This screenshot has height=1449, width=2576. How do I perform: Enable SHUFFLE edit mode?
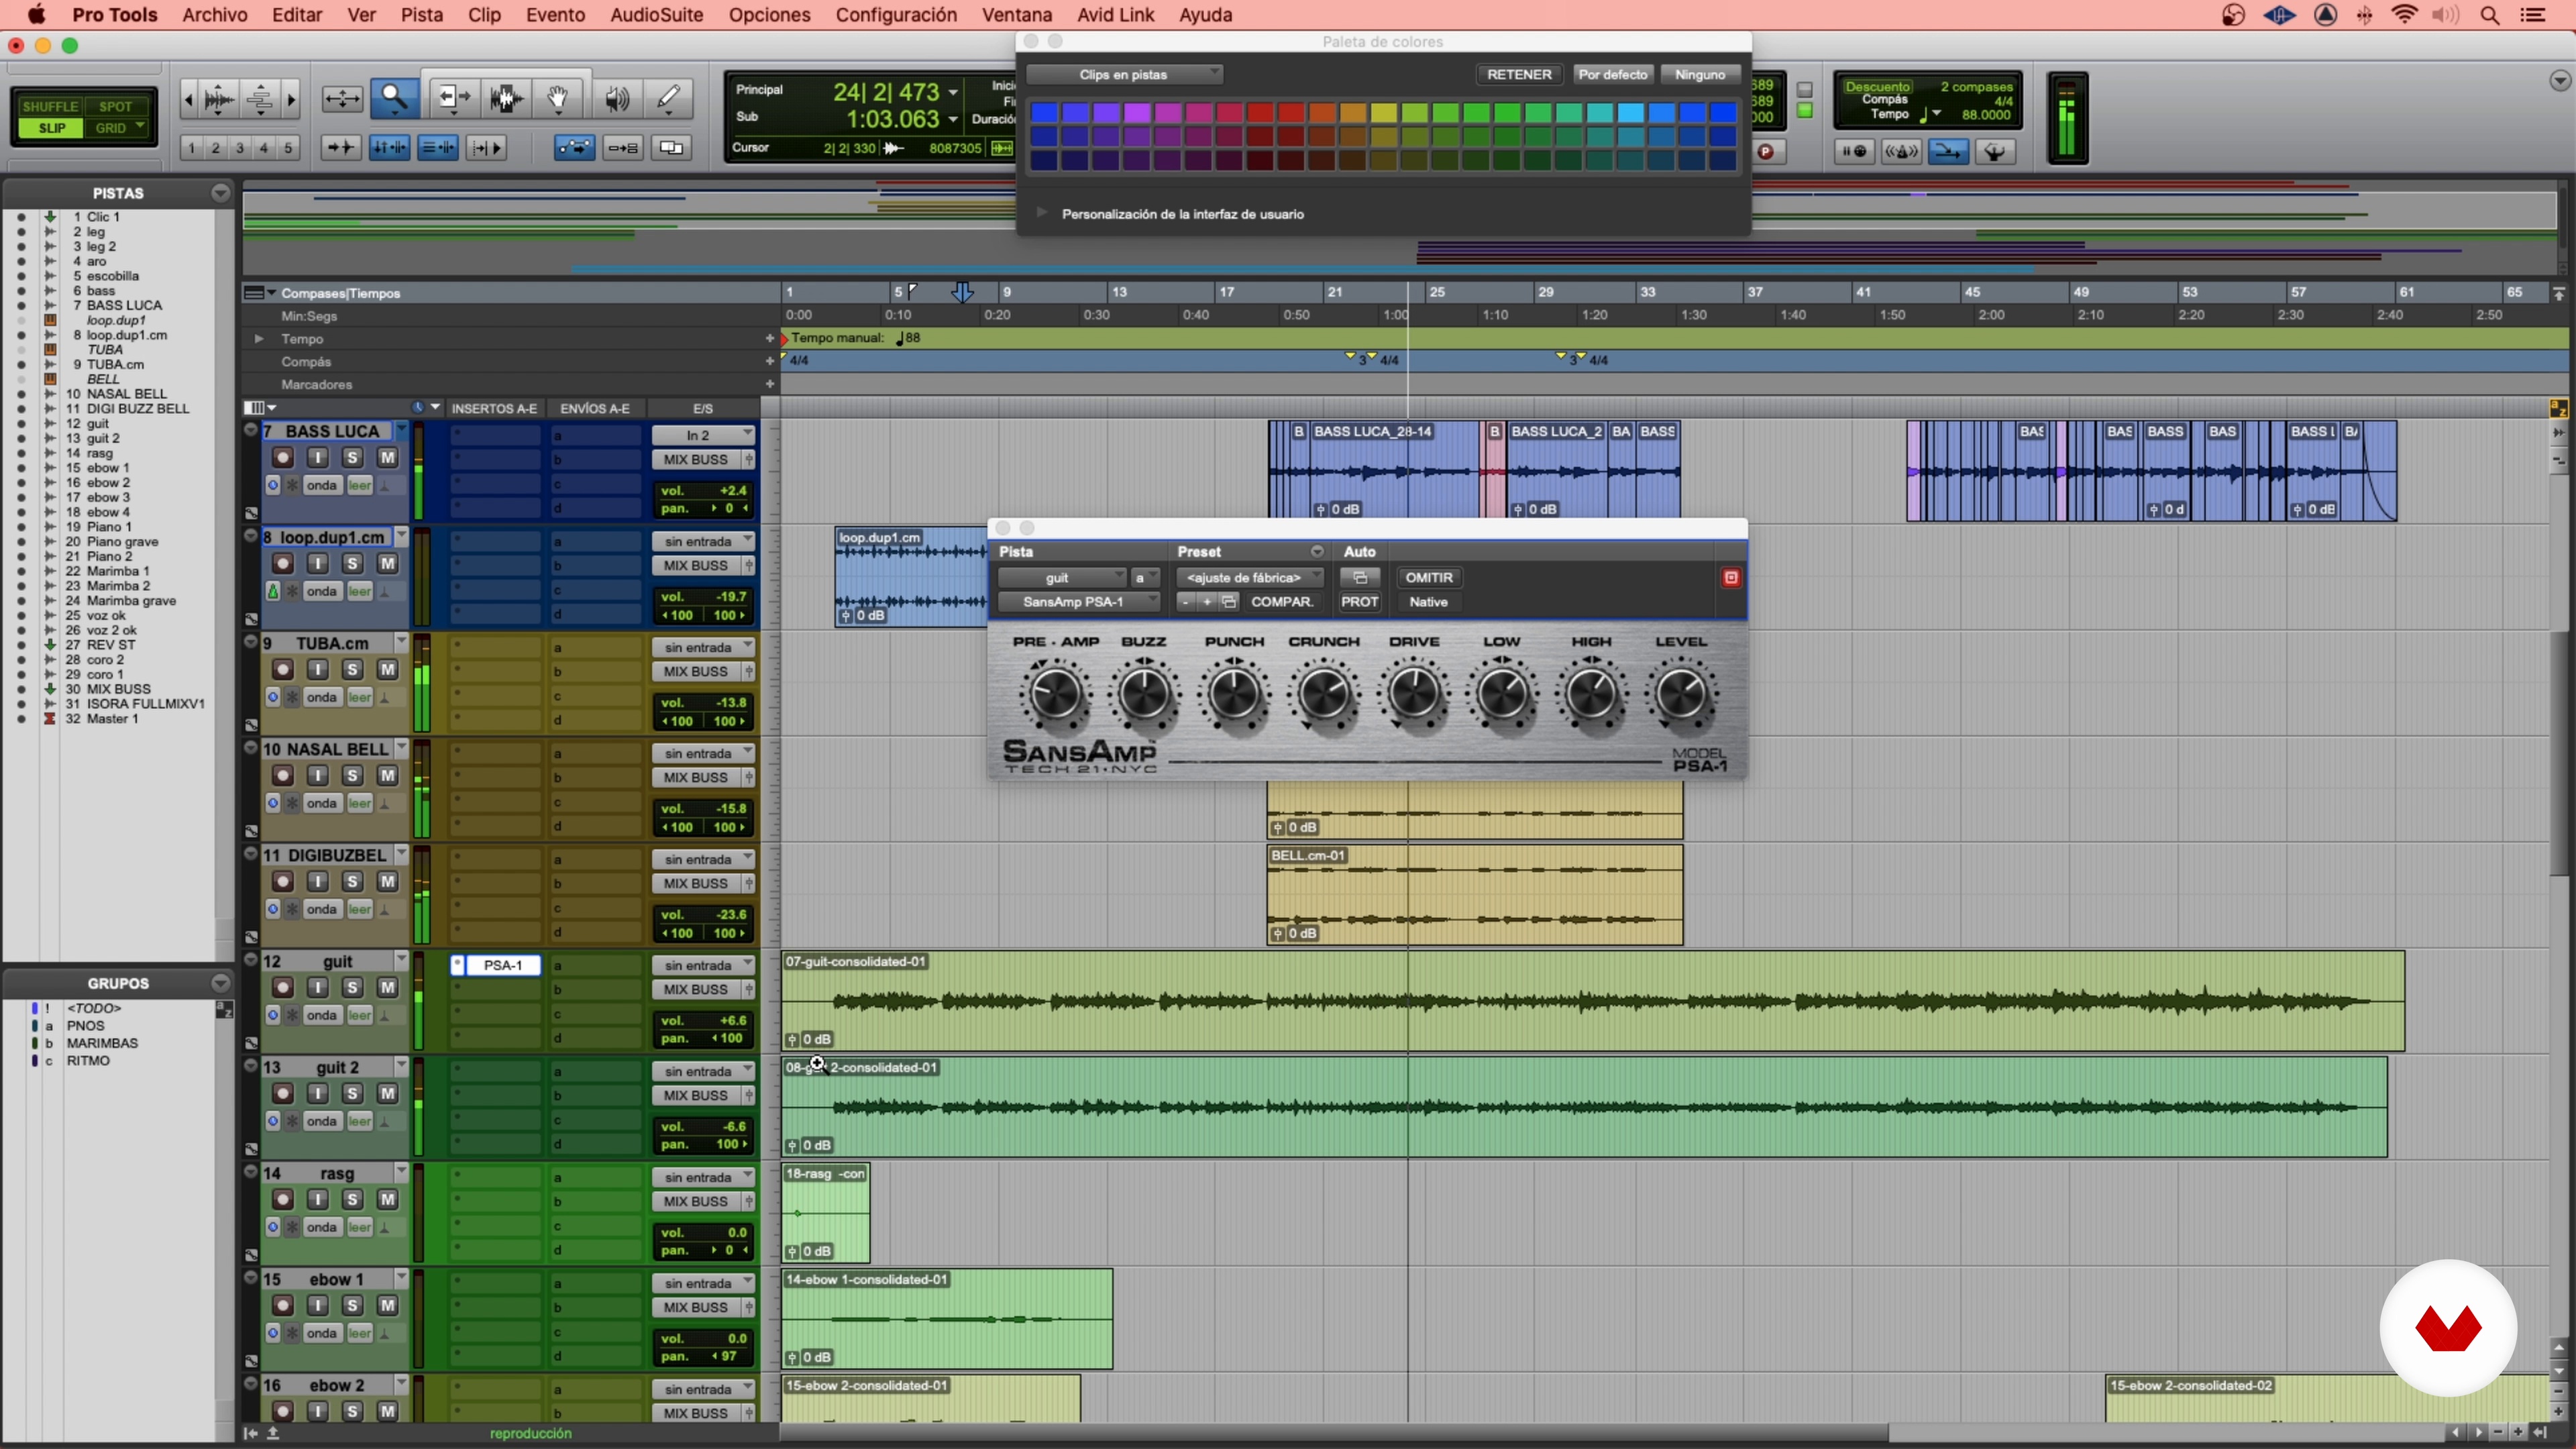click(50, 106)
